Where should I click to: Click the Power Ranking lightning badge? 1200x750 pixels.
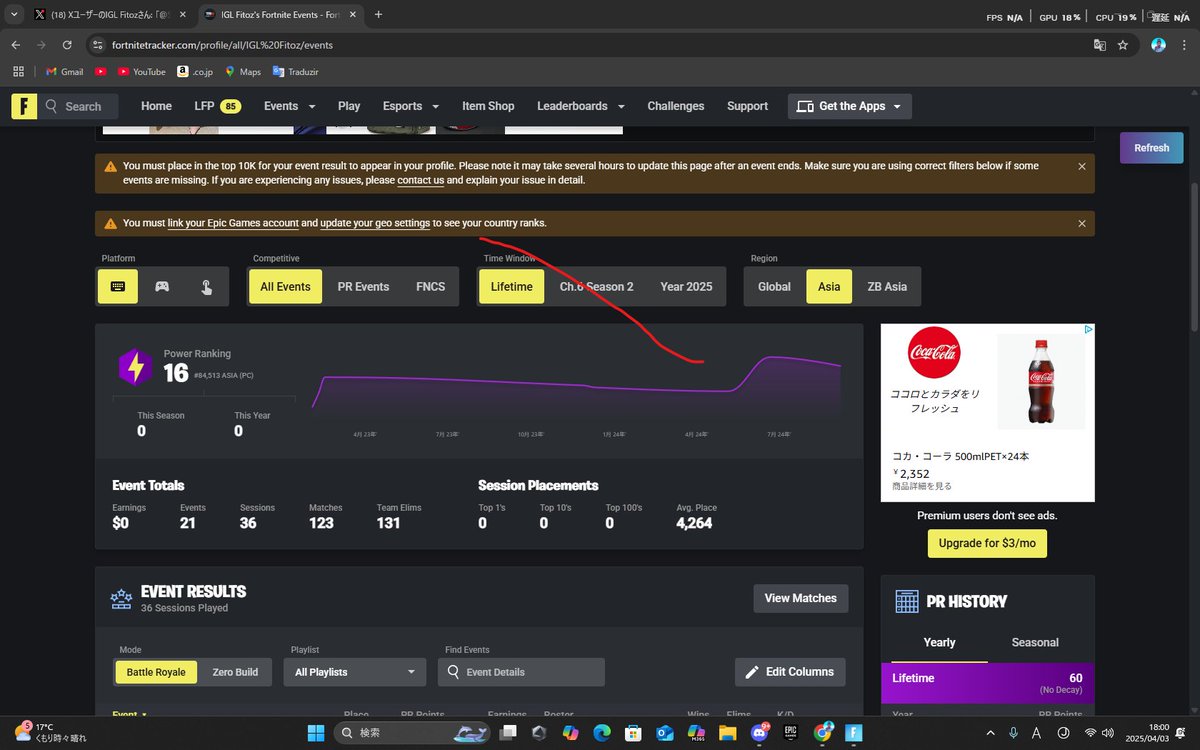coord(135,368)
